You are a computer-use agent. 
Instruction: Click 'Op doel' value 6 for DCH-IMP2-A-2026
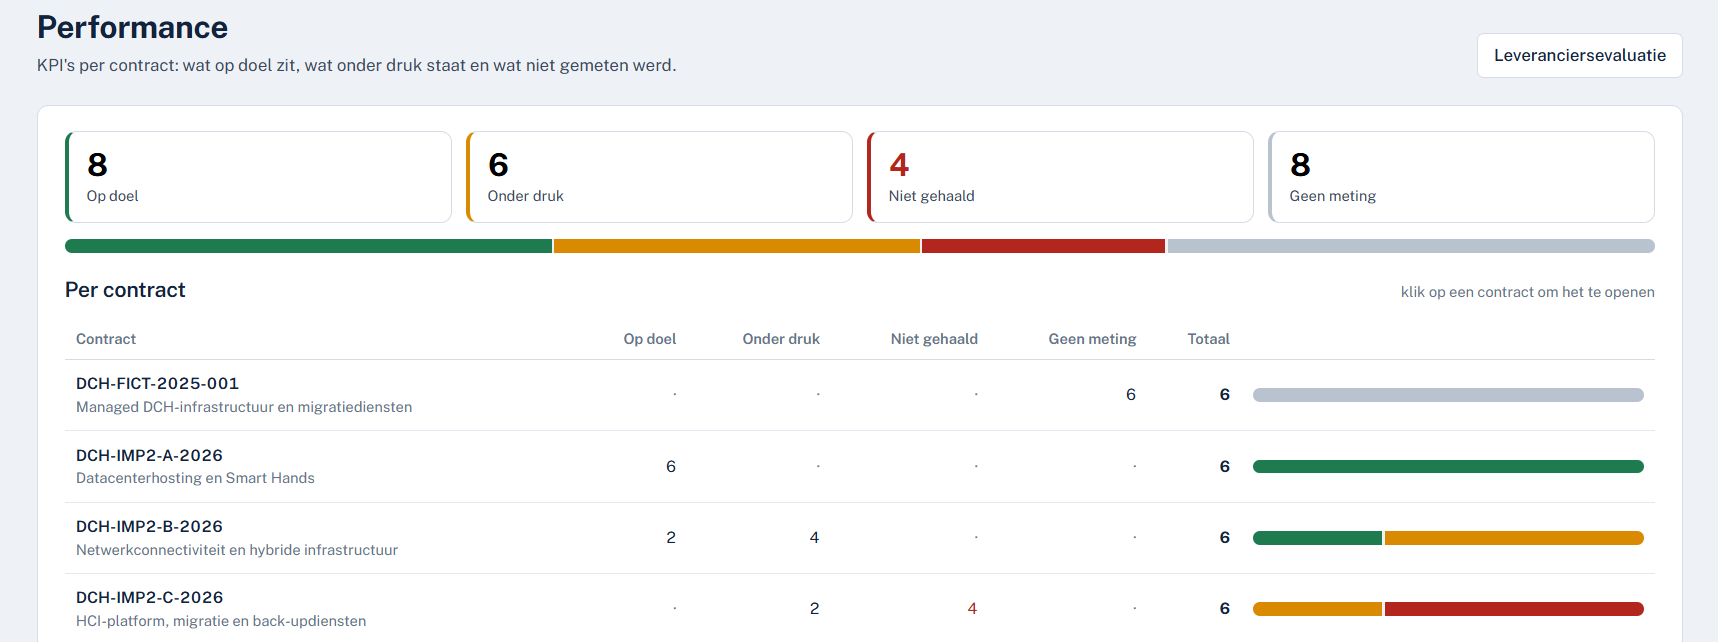click(x=671, y=467)
